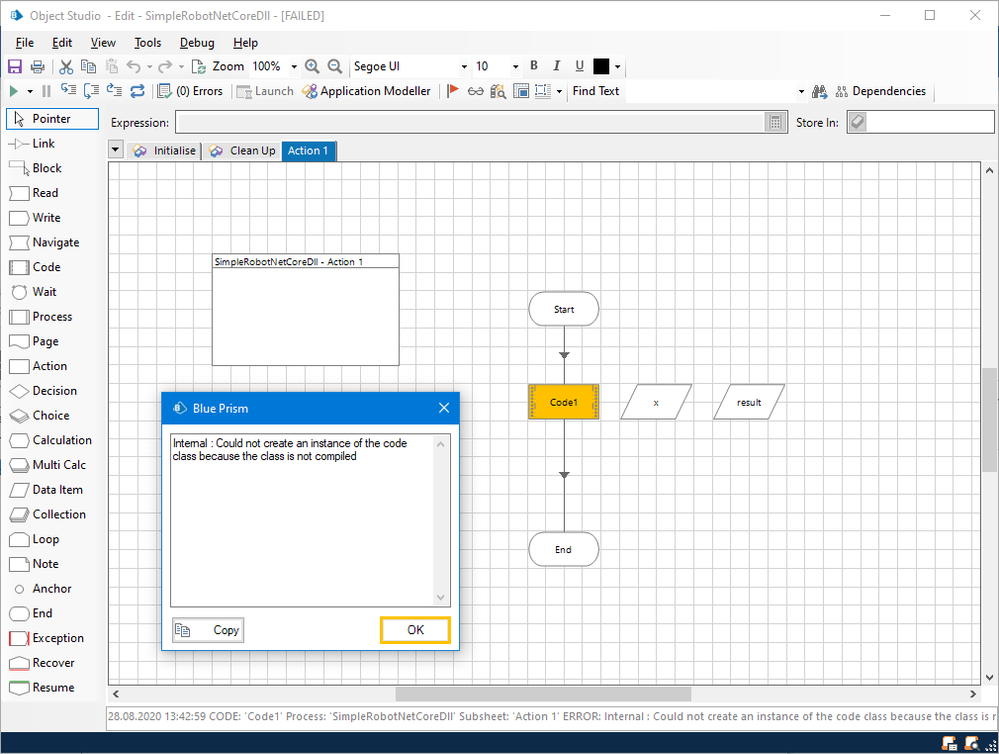Toggle italic text formatting
Screen dimensions: 999x754
[557, 66]
